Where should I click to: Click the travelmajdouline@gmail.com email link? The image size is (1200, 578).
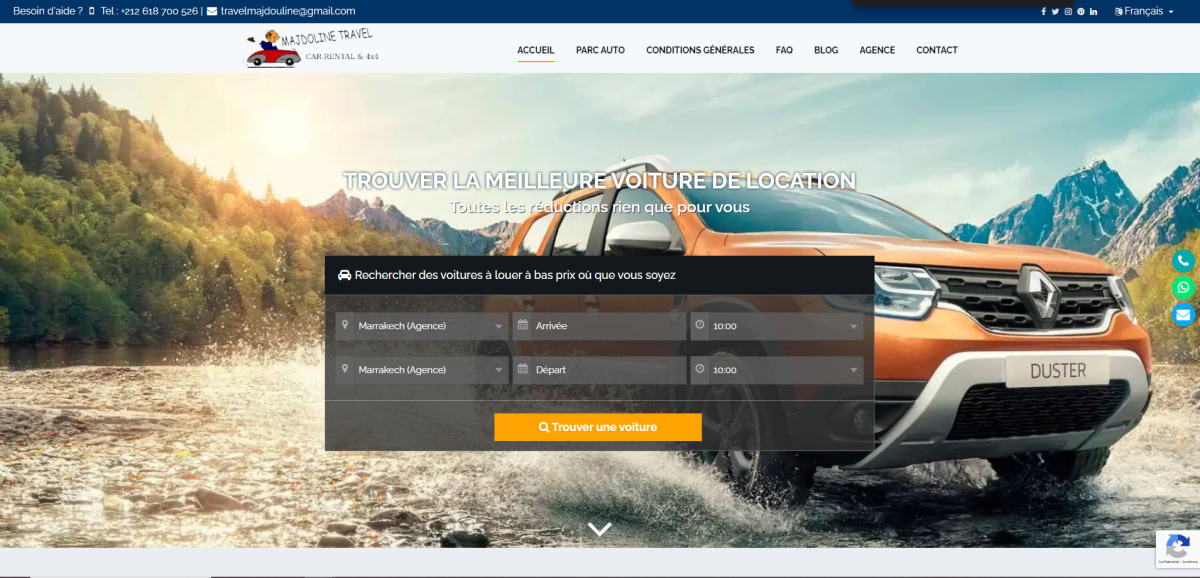[288, 11]
